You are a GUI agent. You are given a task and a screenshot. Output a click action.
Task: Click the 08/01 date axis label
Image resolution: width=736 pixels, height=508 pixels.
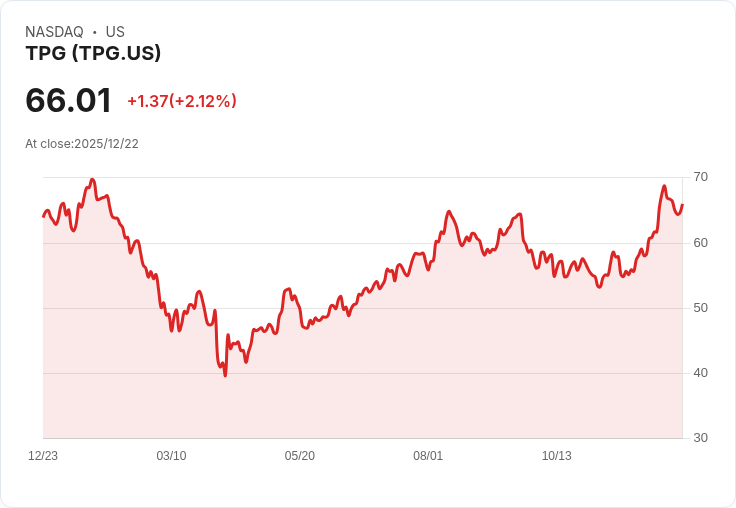(x=428, y=456)
